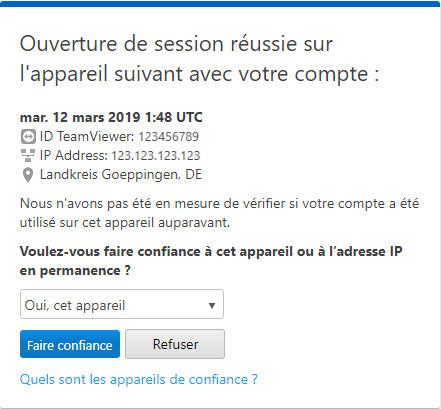Click the blue bar atop the dialog
The height and width of the screenshot is (409, 441).
[x=220, y=4]
